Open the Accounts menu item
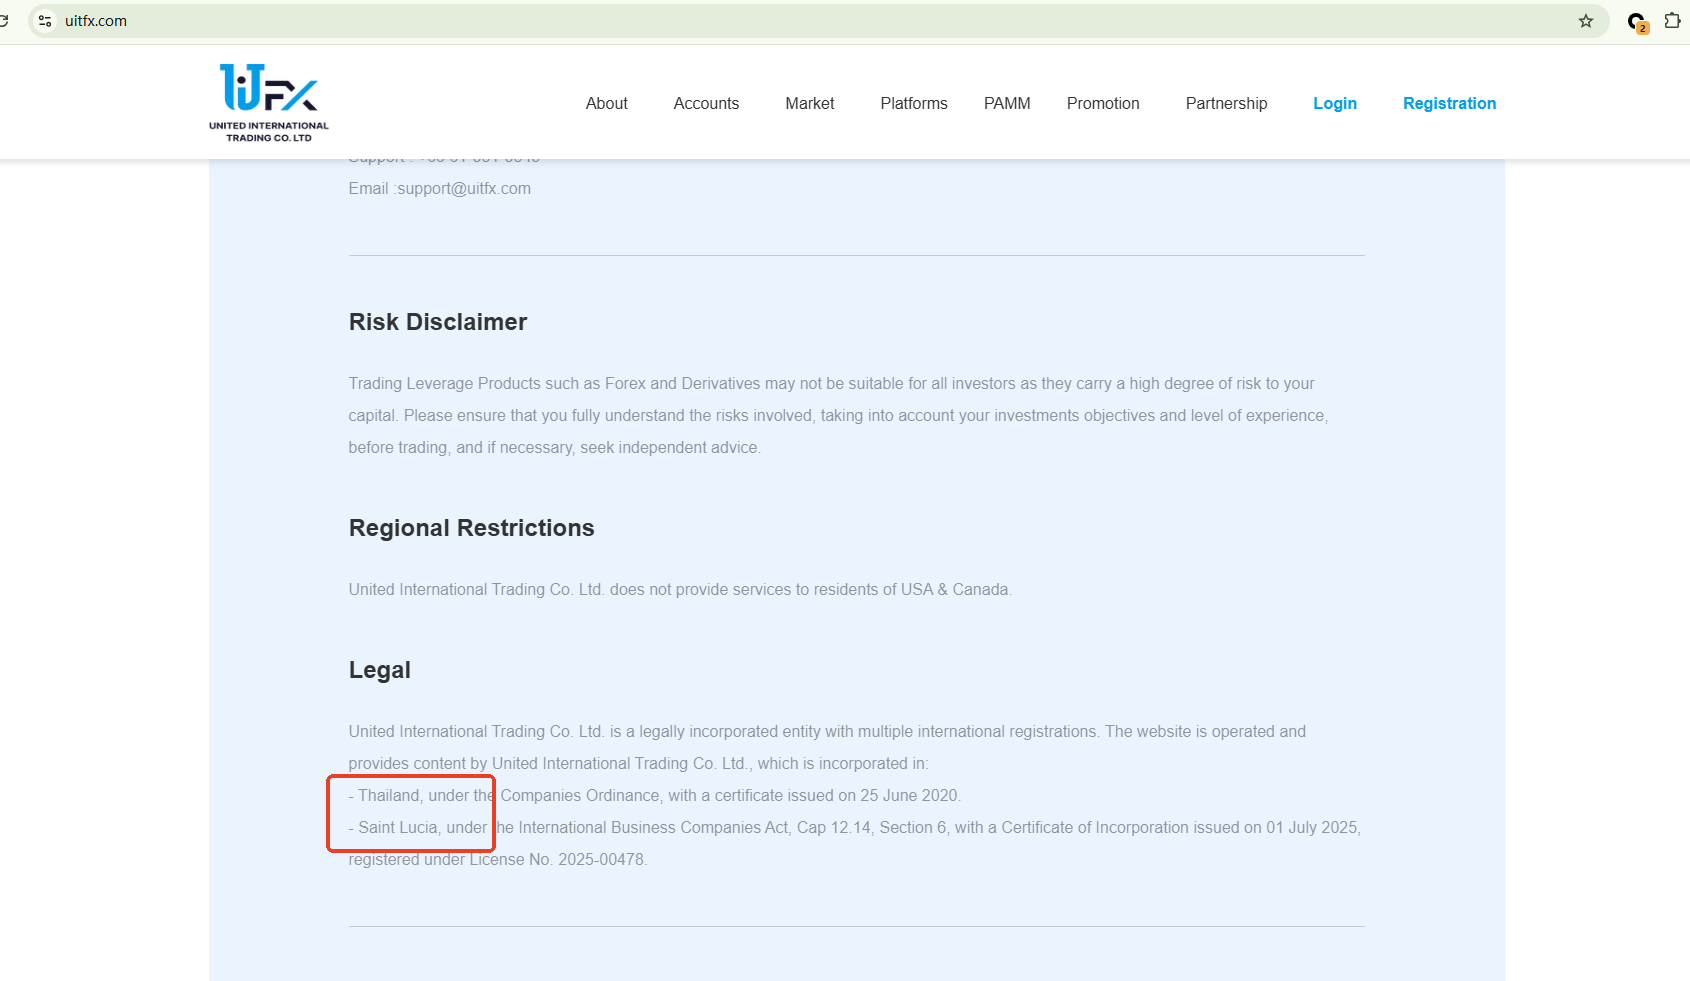1690x981 pixels. [x=706, y=103]
